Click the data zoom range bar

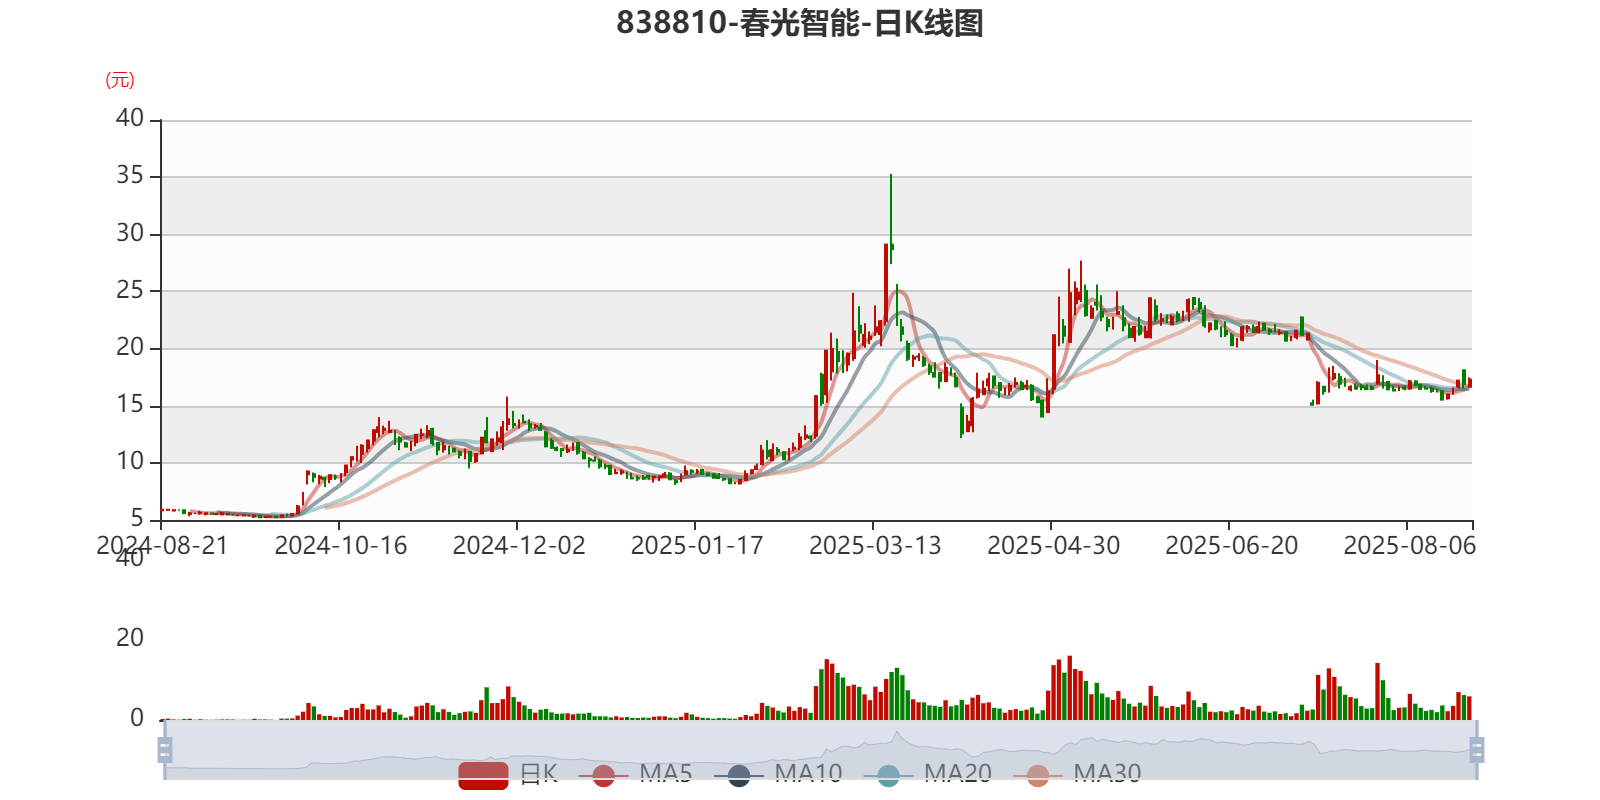[x=820, y=749]
